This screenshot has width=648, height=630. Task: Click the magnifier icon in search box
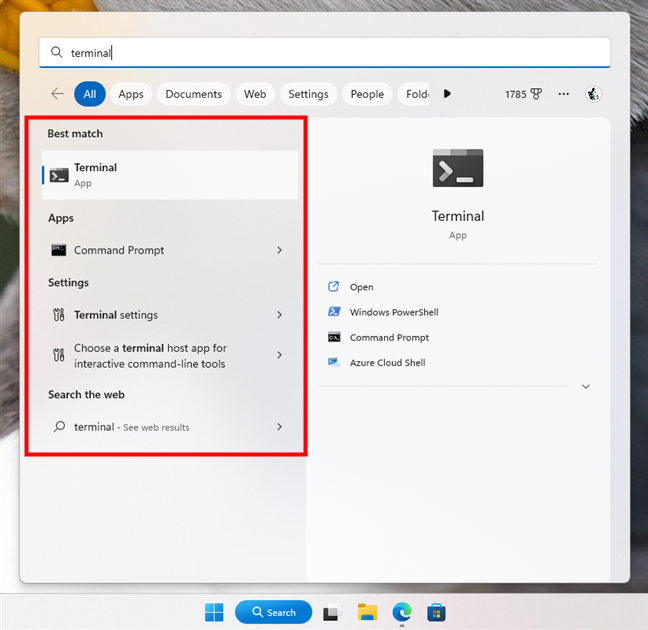coord(56,52)
